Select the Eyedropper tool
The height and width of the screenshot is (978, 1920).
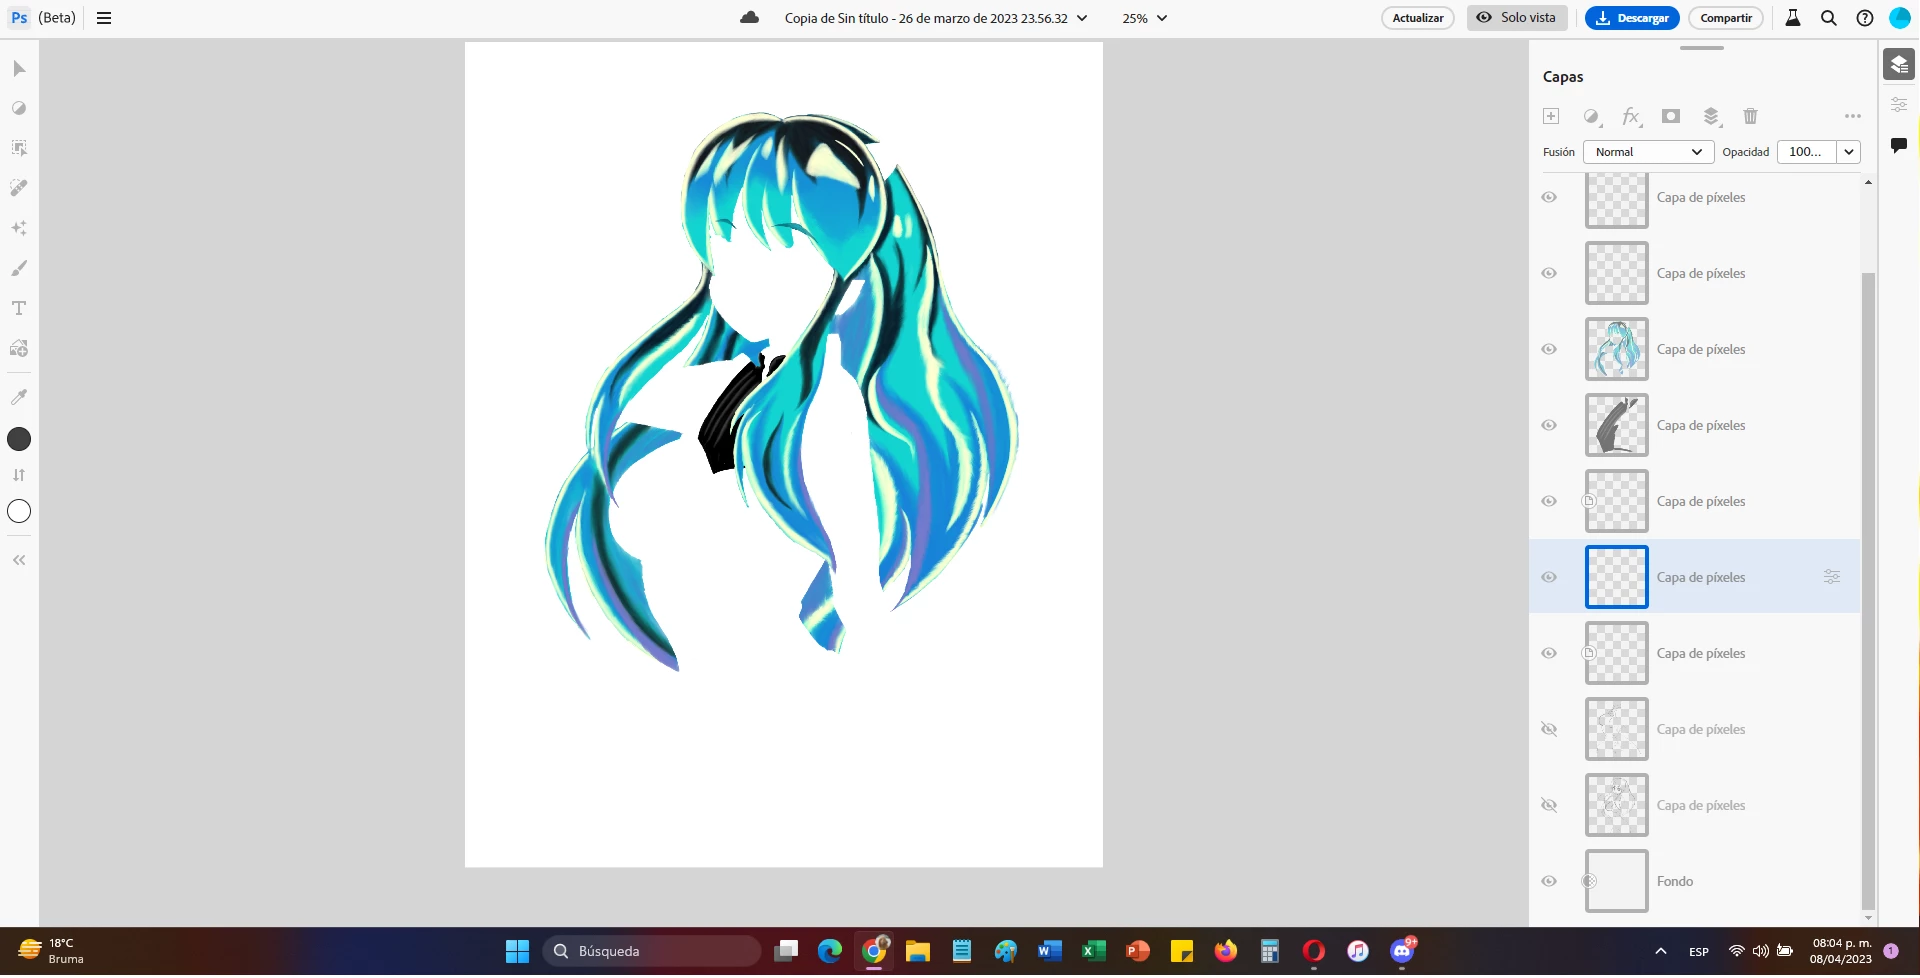point(19,397)
